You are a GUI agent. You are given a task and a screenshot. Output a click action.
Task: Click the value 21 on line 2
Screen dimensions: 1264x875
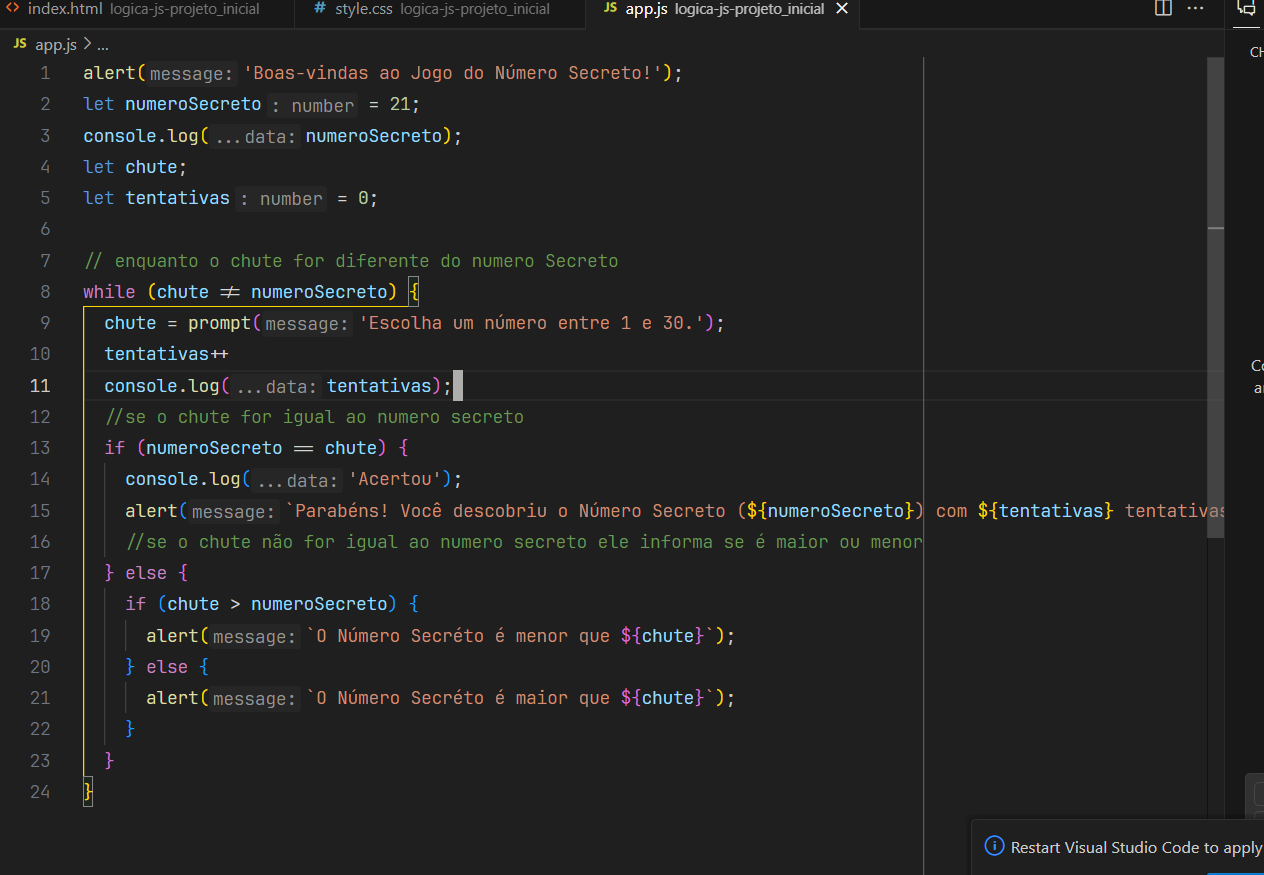click(400, 104)
